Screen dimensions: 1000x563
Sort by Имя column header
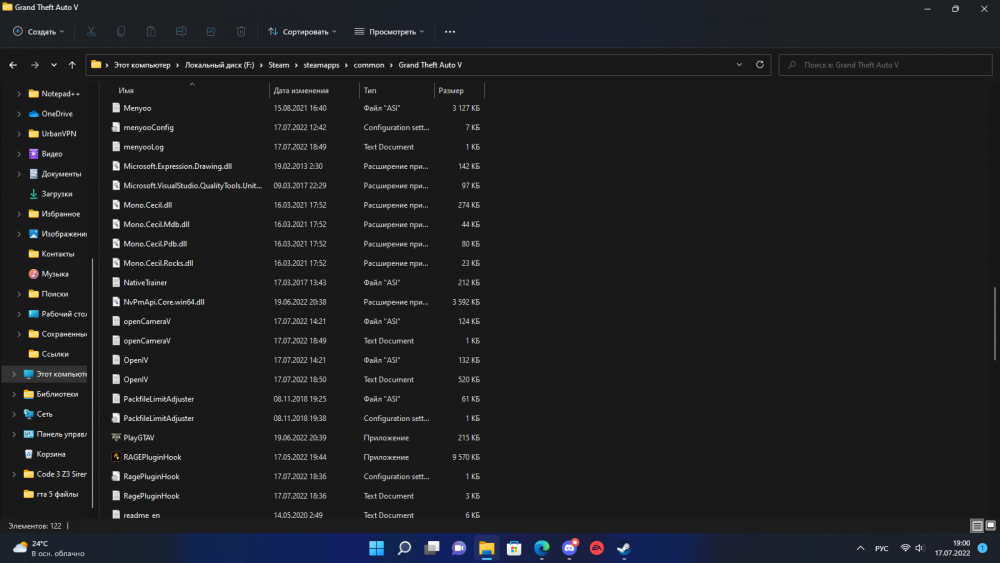(x=126, y=91)
